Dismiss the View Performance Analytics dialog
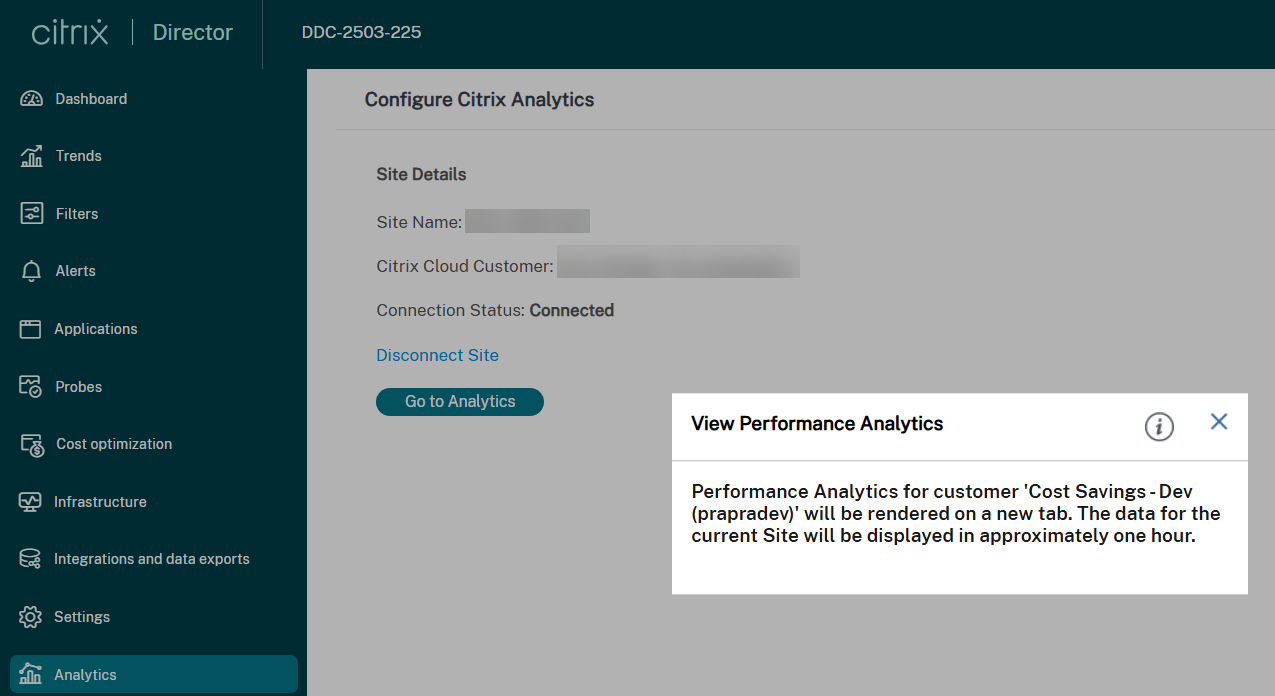Viewport: 1275px width, 696px height. 1218,421
